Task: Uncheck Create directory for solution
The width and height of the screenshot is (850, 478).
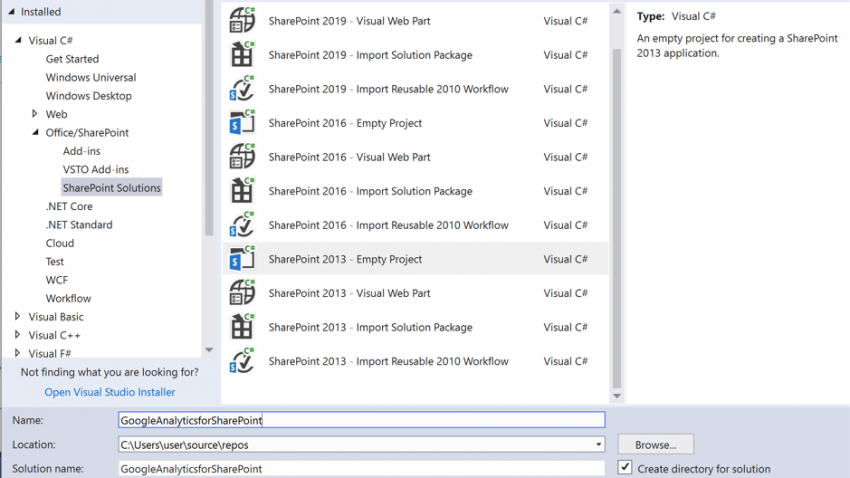Action: [x=625, y=468]
